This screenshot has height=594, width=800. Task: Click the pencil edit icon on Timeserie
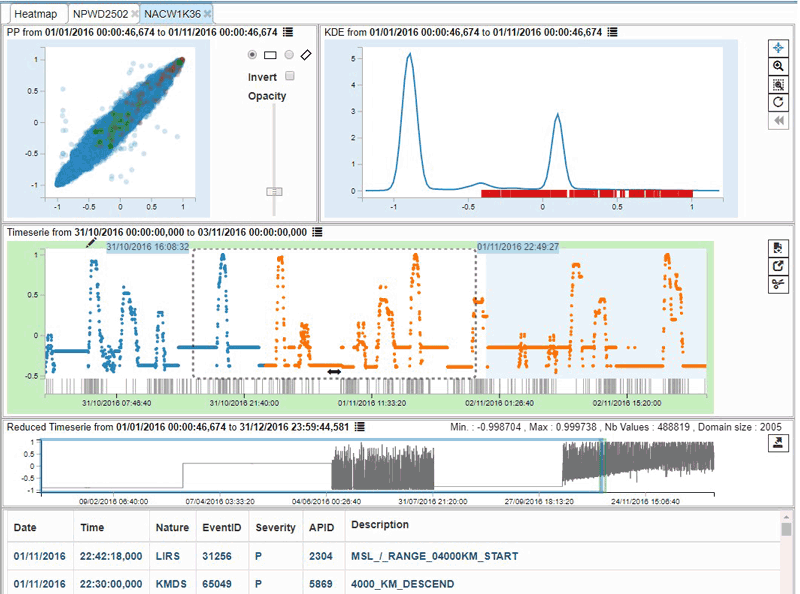91,242
